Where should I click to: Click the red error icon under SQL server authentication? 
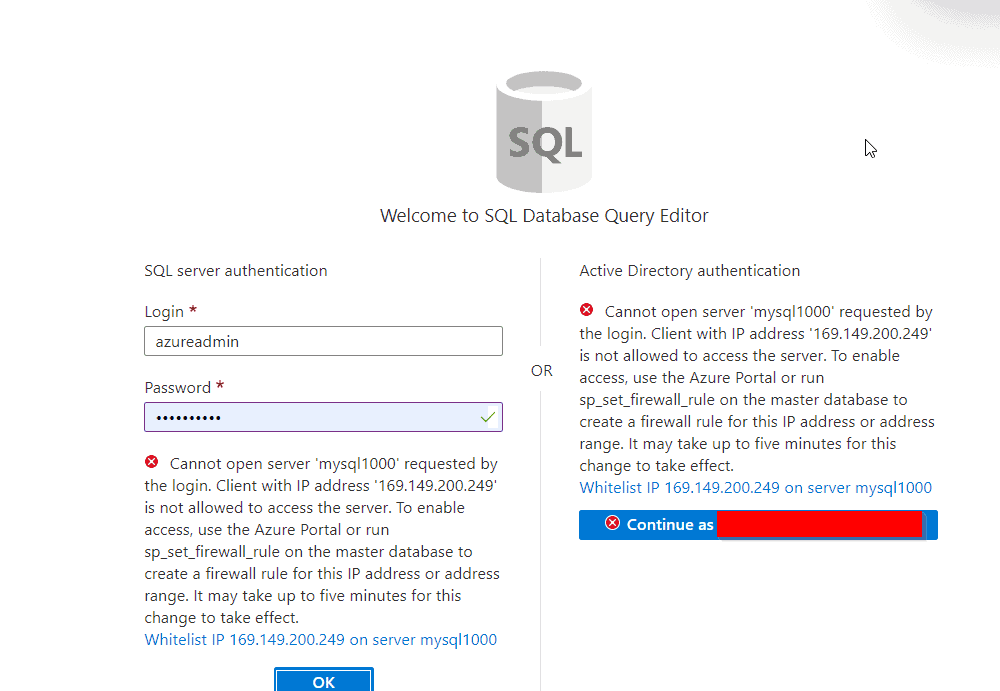click(x=152, y=461)
